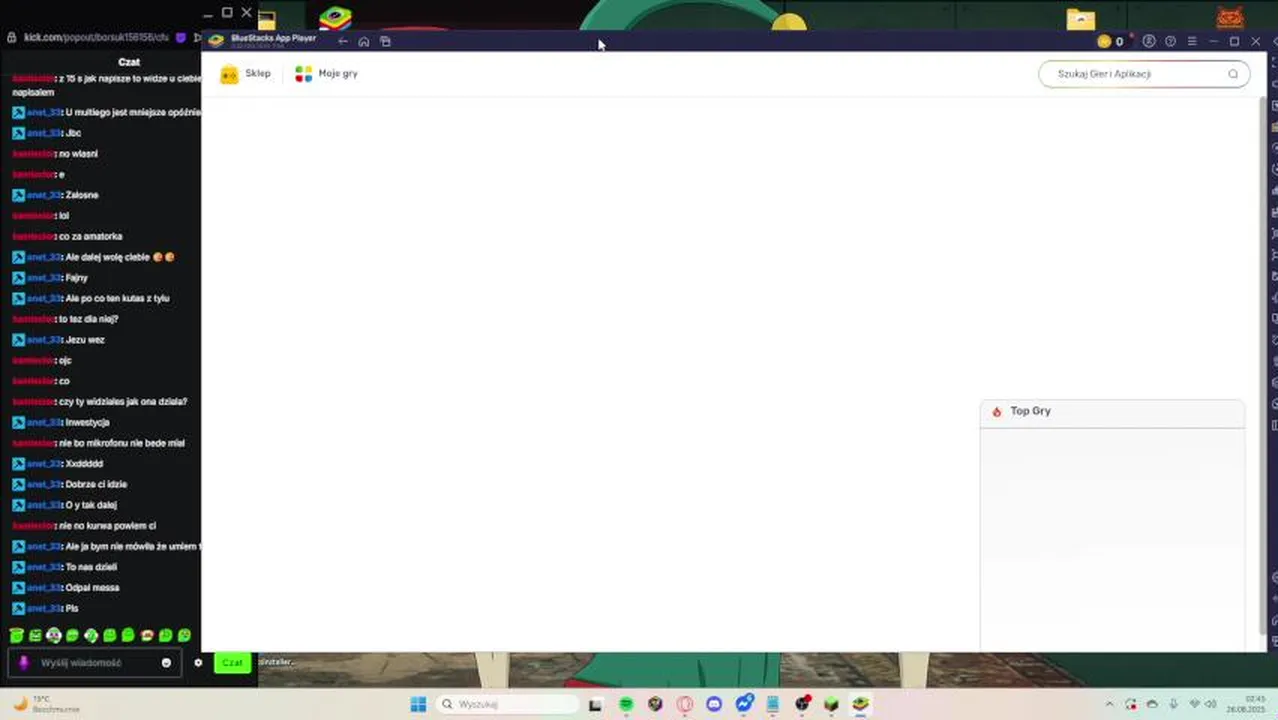Click the kick.com popout address bar
Viewport: 1278px width, 720px height.
tap(95, 37)
